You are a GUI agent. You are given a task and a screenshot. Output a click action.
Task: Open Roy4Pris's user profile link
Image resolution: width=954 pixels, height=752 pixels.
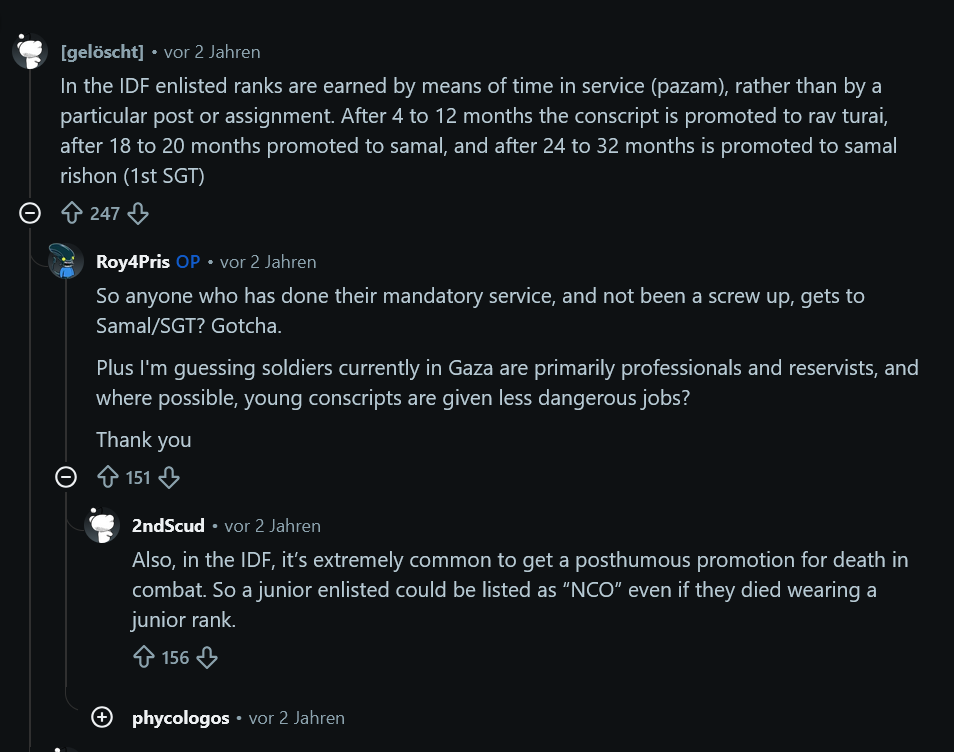133,262
